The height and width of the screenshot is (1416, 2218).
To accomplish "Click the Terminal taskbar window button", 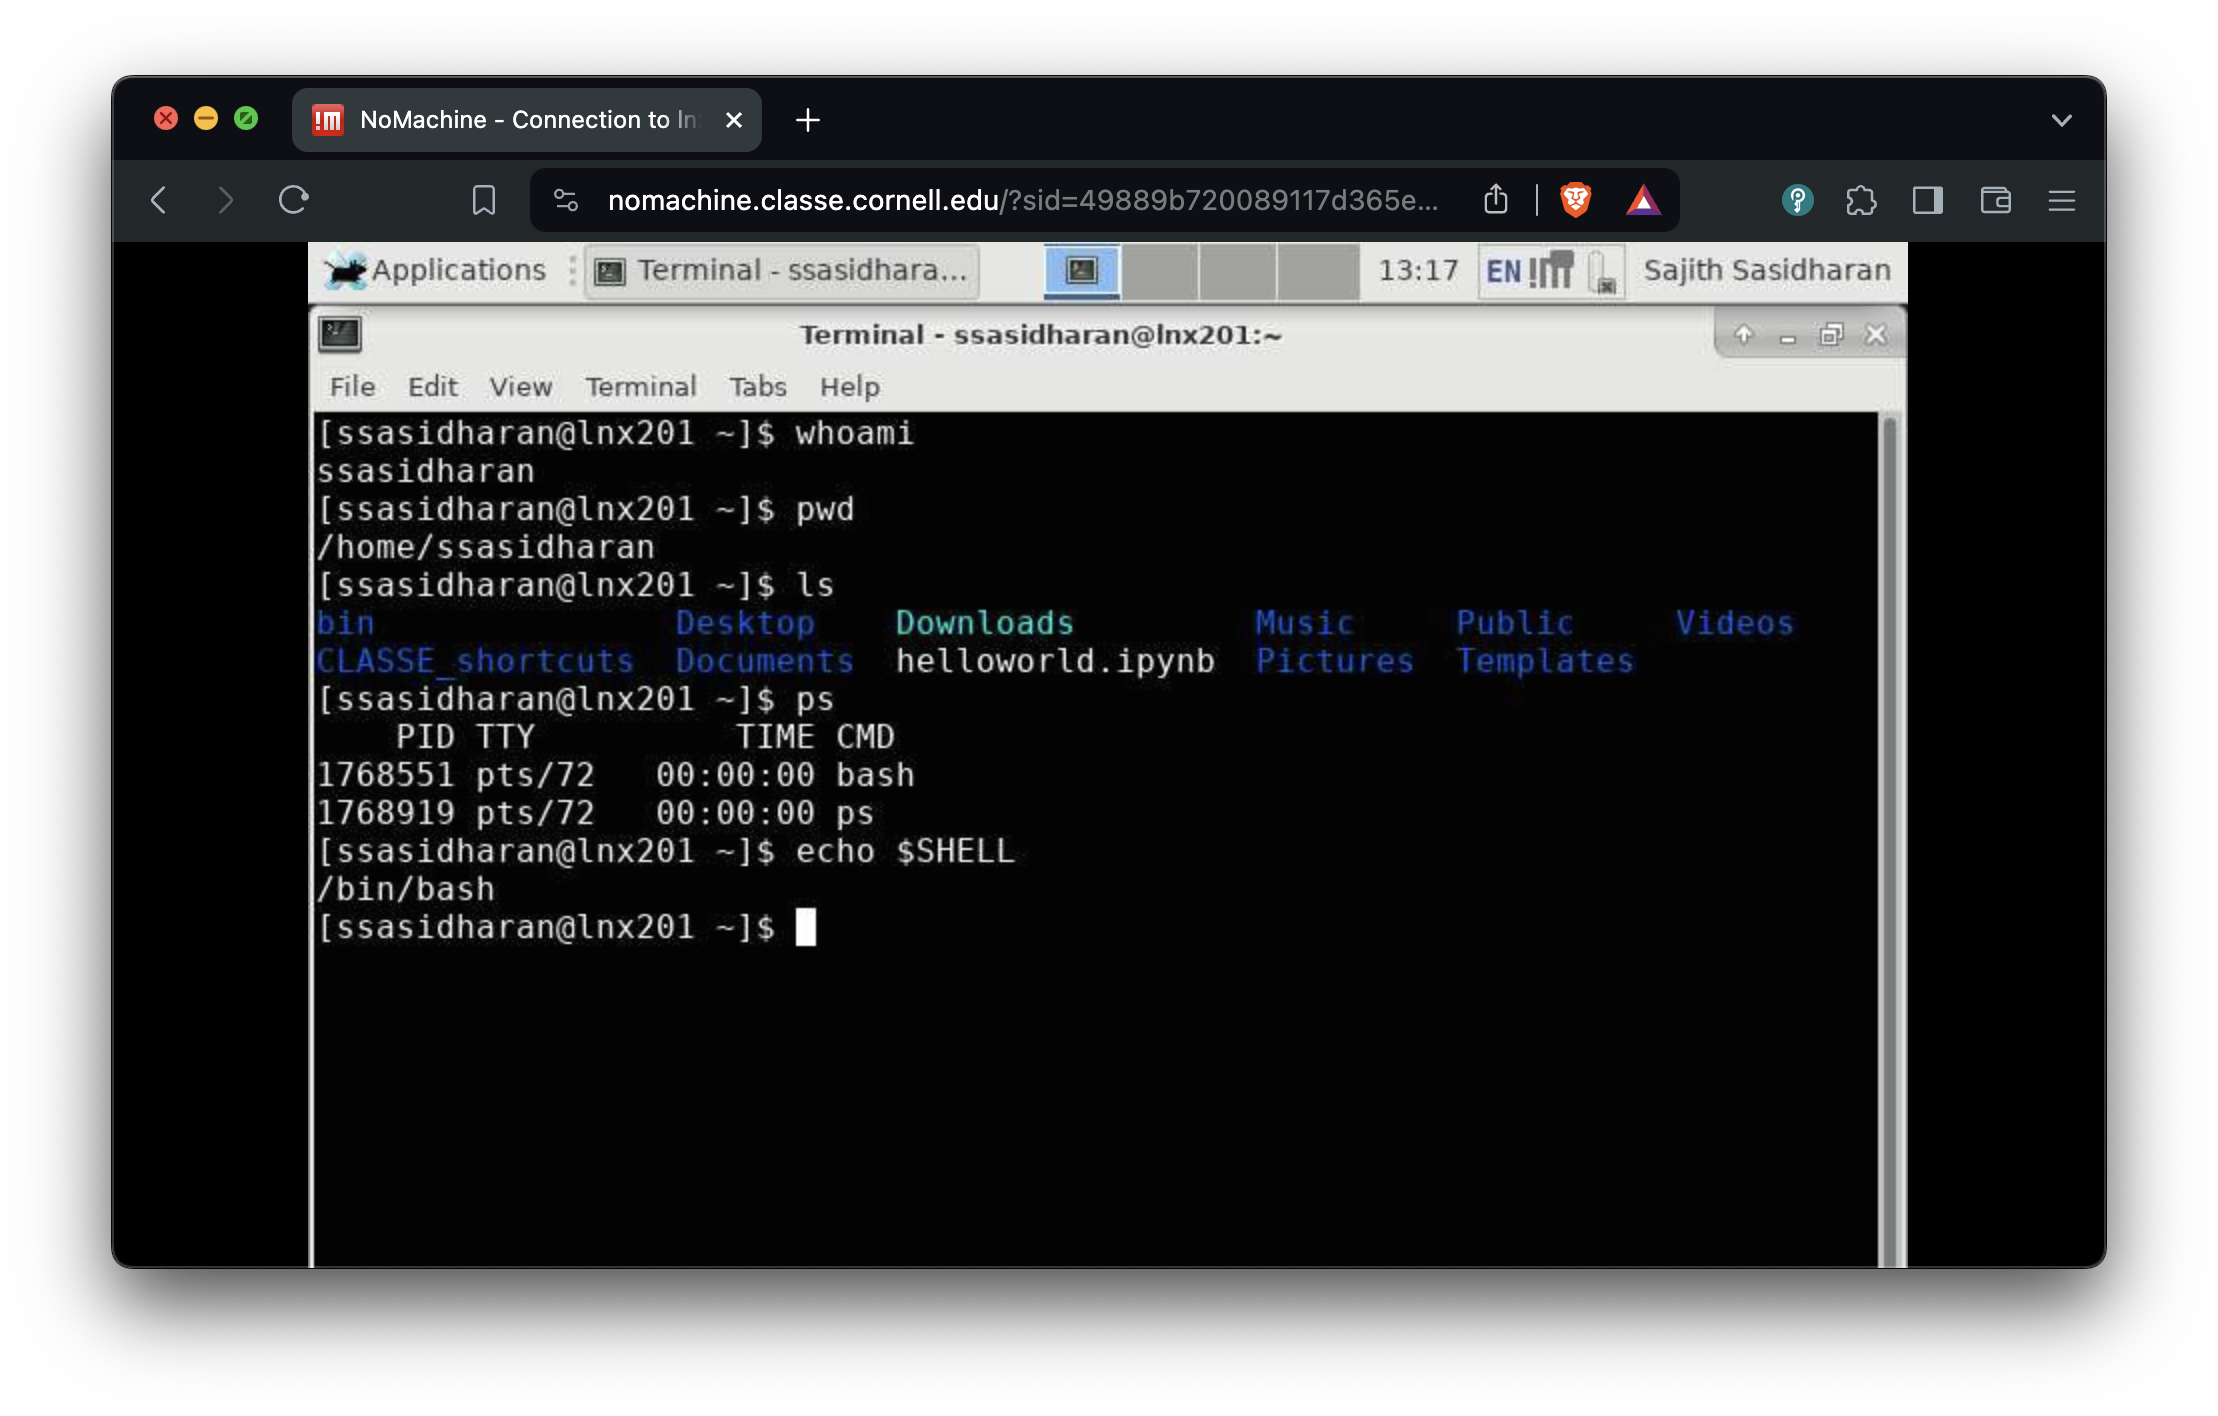I will tap(782, 270).
